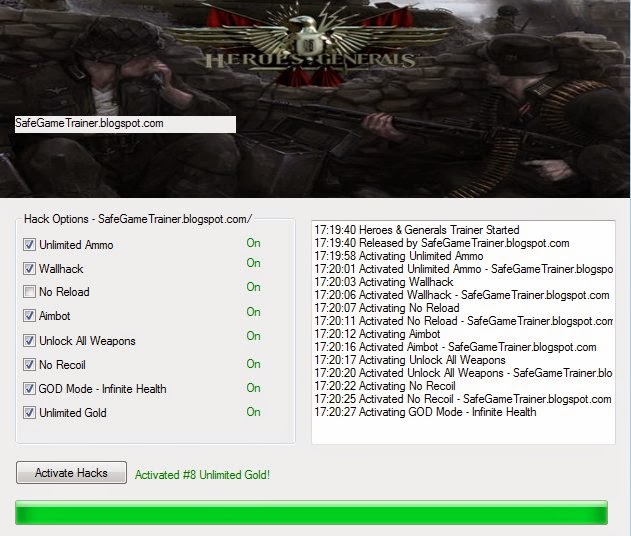
Task: Click the 'Hack Options' group box title
Action: tap(138, 219)
